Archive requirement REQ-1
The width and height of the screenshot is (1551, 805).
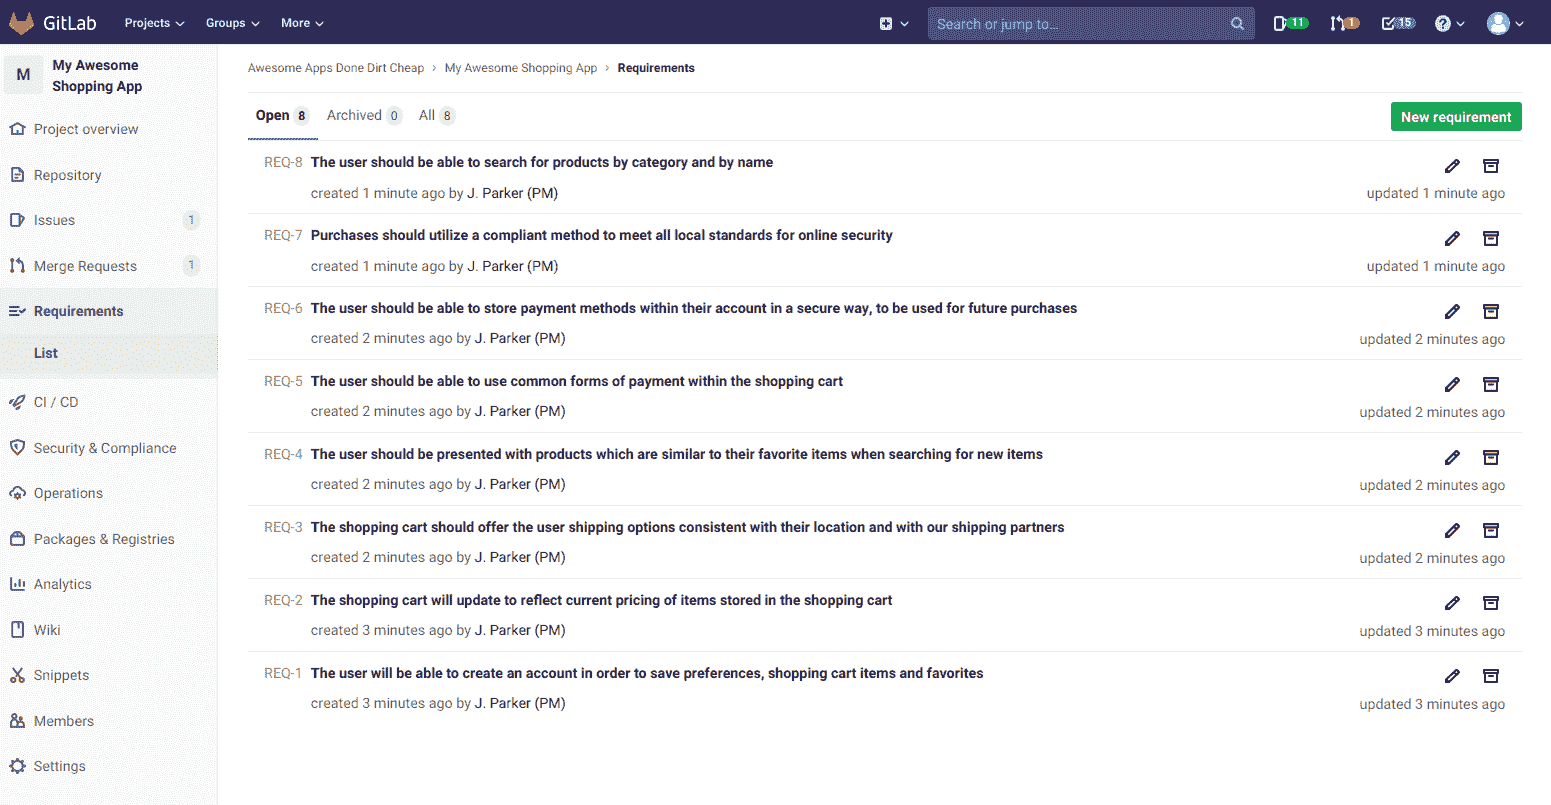1491,676
